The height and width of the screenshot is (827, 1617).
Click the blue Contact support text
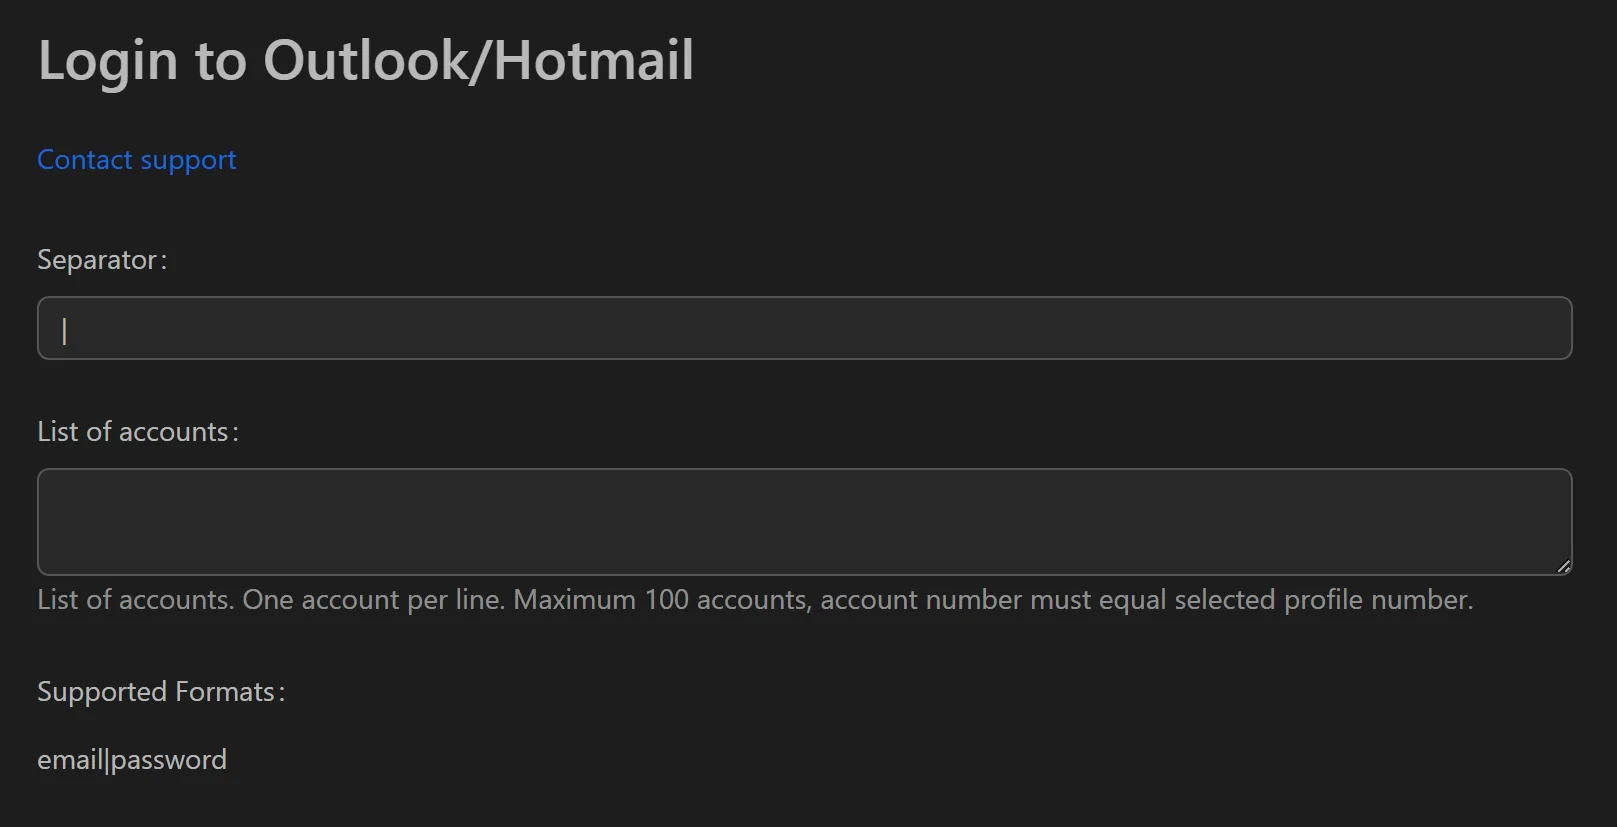136,159
